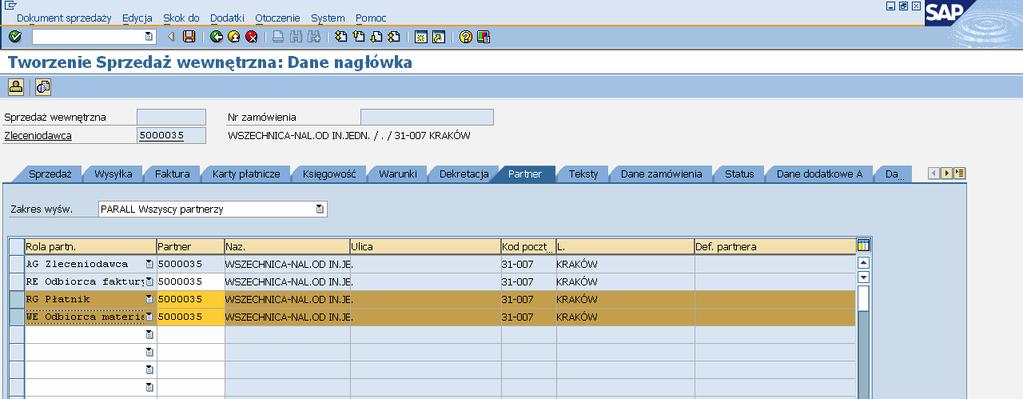Click the Save diskette icon
Screen dimensions: 1023x399
(x=189, y=37)
